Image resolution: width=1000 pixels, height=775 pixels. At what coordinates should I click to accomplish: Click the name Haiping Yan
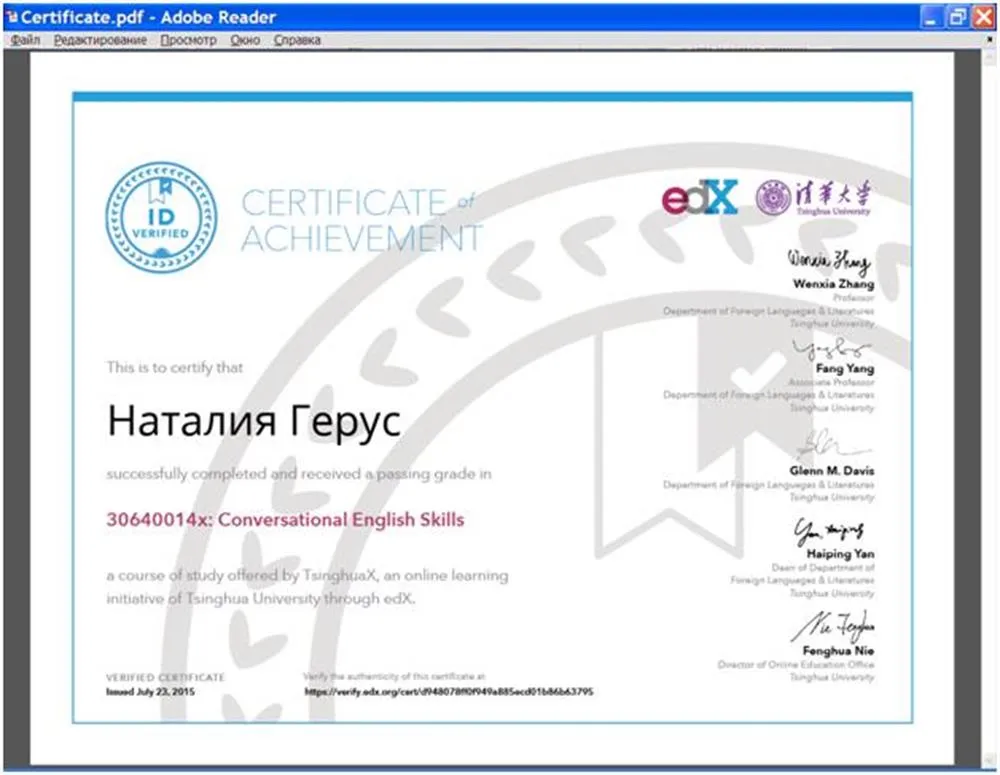(x=840, y=554)
